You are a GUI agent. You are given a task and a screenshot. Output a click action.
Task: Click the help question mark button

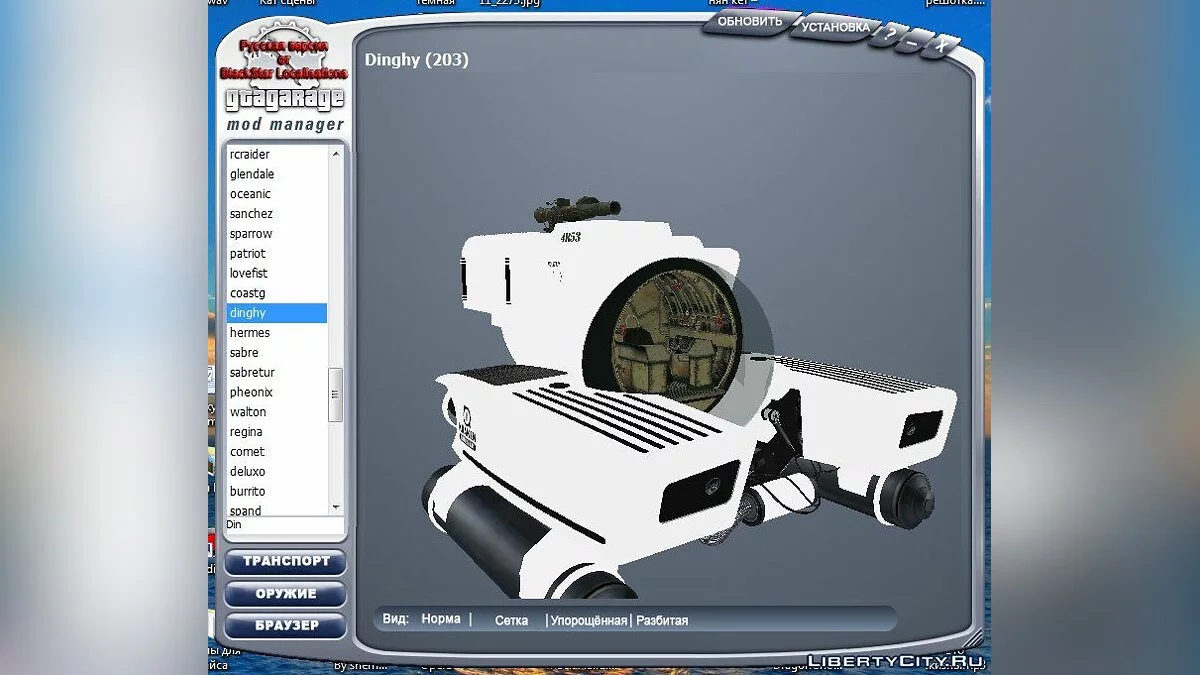coord(888,37)
